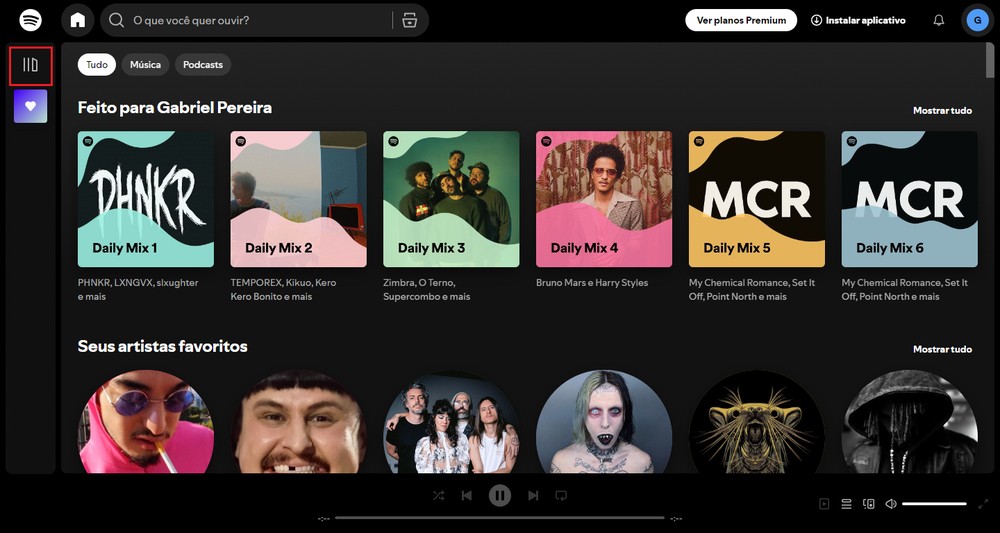The width and height of the screenshot is (1000, 533).
Task: Expand Your Library sidebar icon
Action: 31,65
